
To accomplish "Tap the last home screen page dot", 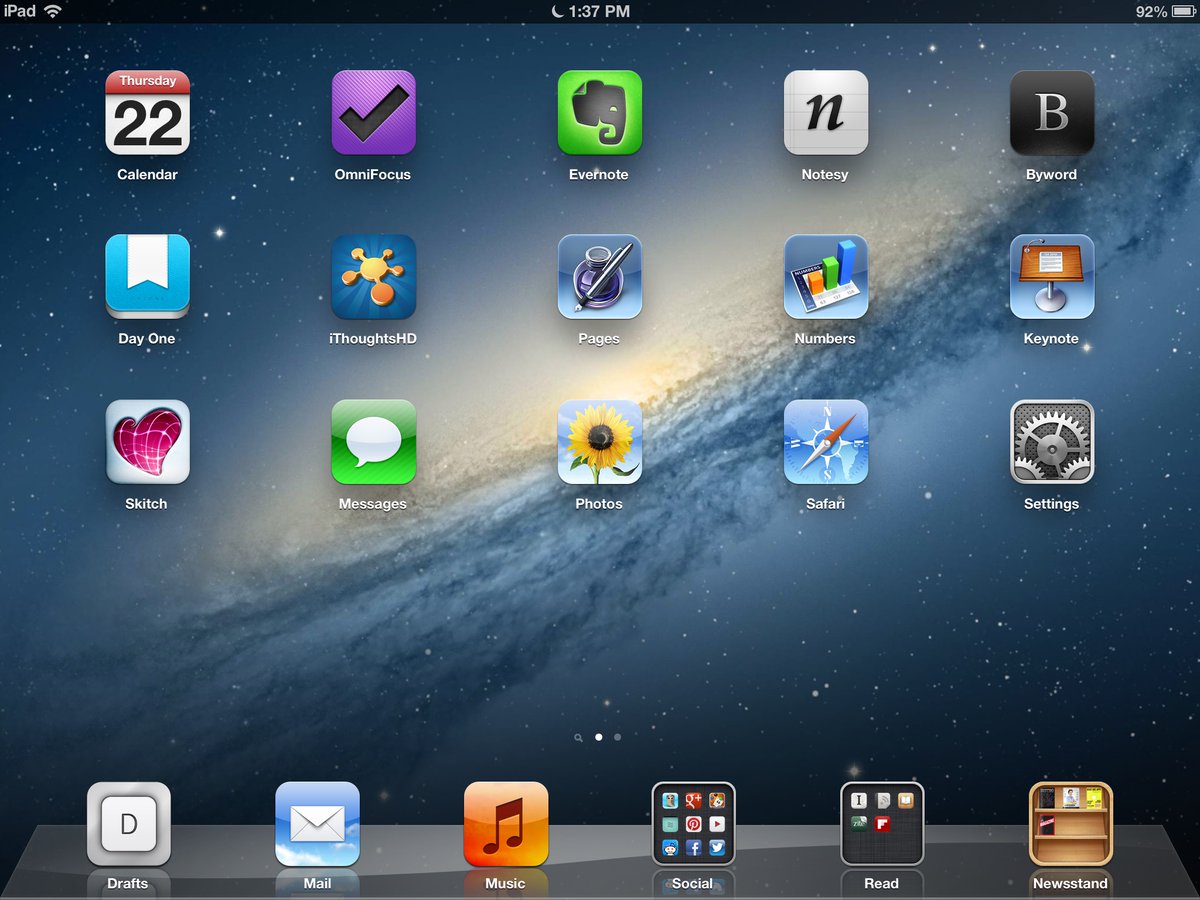I will (x=617, y=737).
